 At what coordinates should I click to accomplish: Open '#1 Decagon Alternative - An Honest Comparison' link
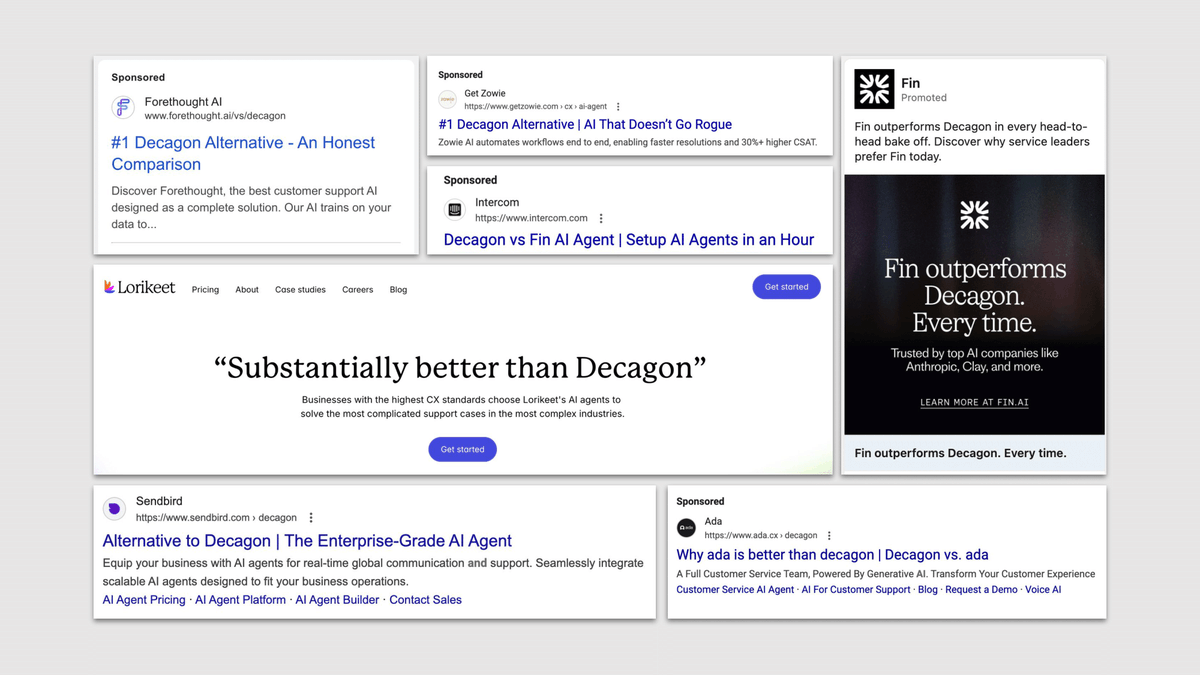[x=243, y=153]
